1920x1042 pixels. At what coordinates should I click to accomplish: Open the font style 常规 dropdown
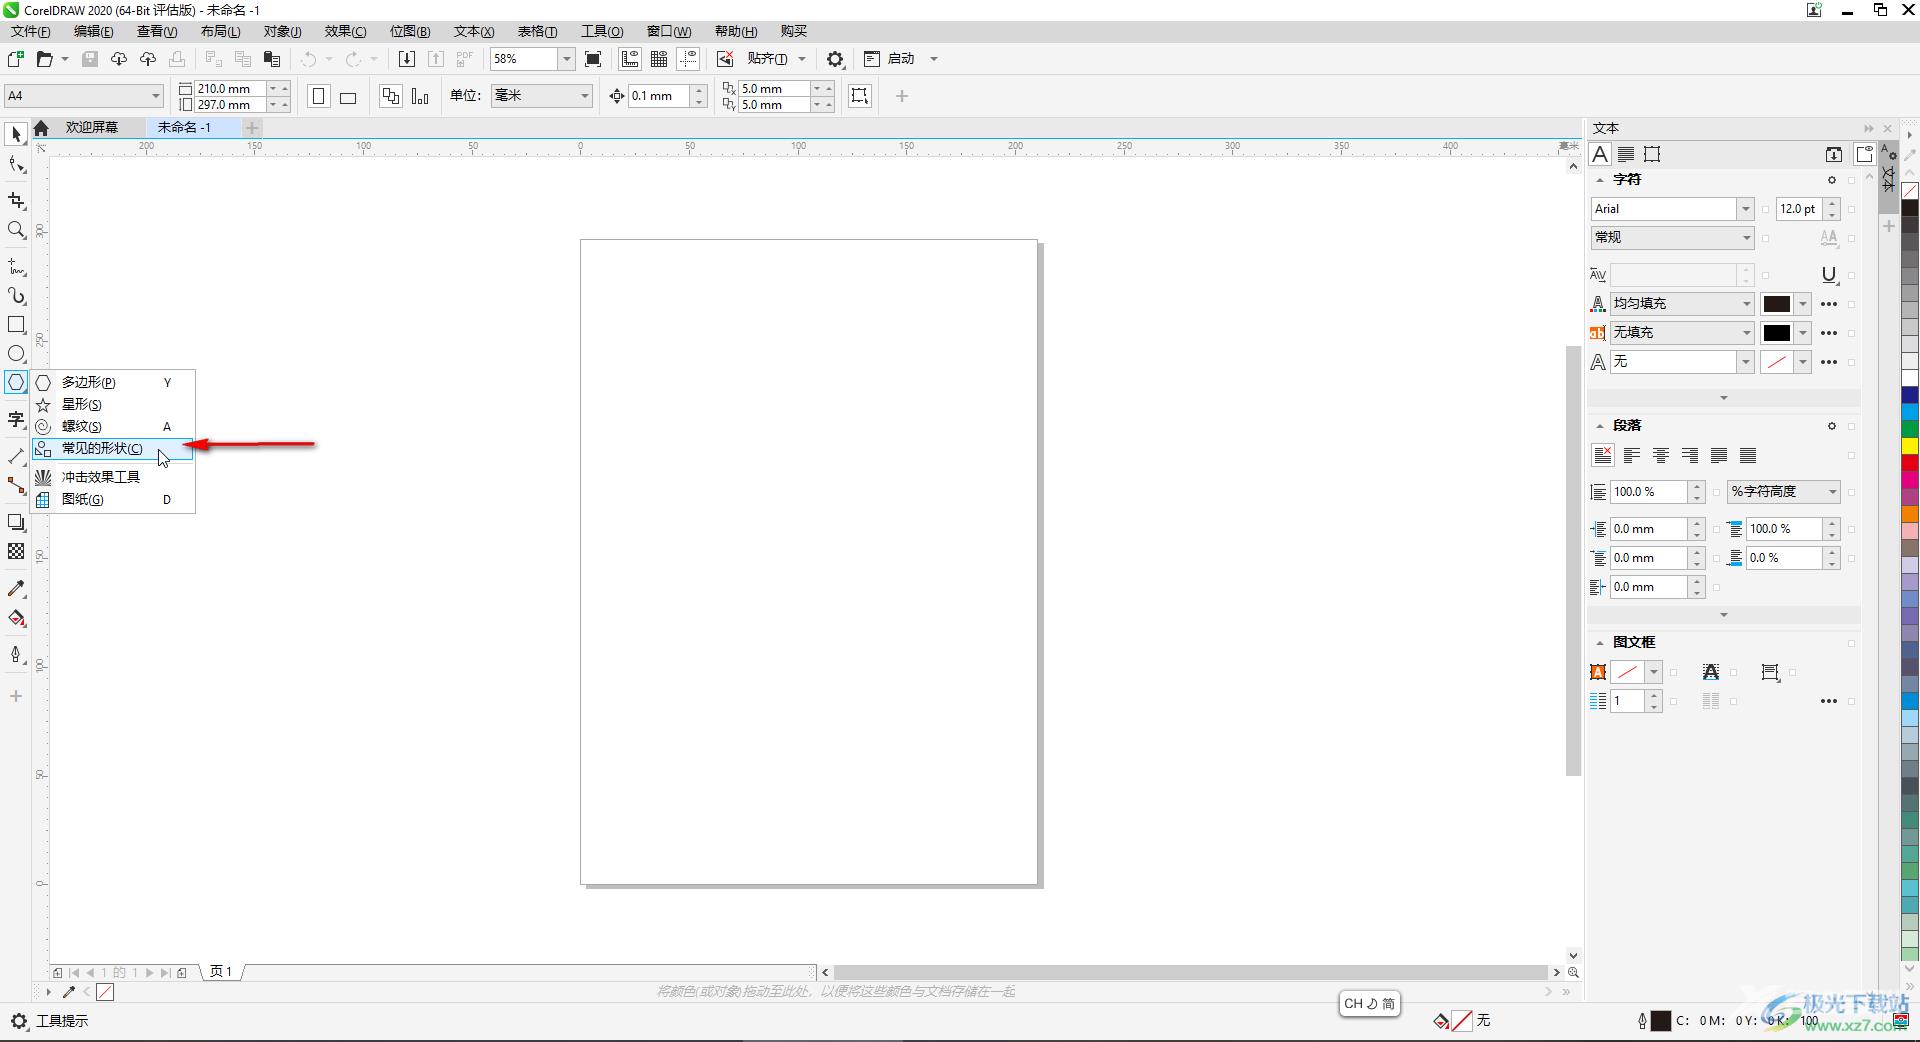(x=1746, y=238)
